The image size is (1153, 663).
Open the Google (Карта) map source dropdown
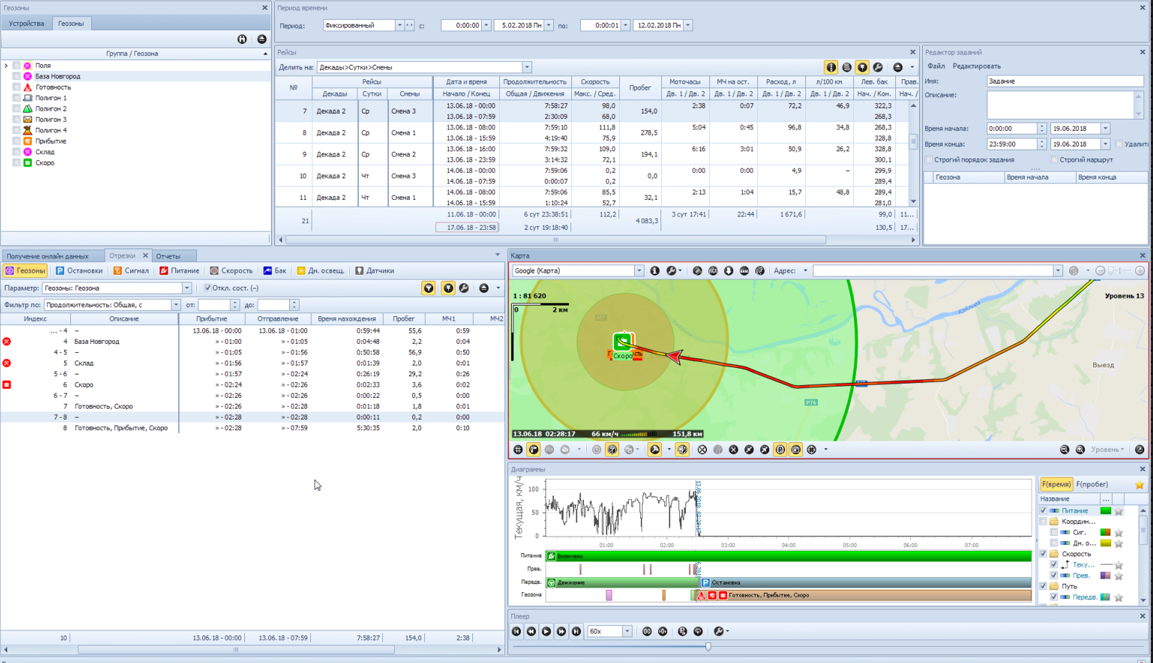638,270
